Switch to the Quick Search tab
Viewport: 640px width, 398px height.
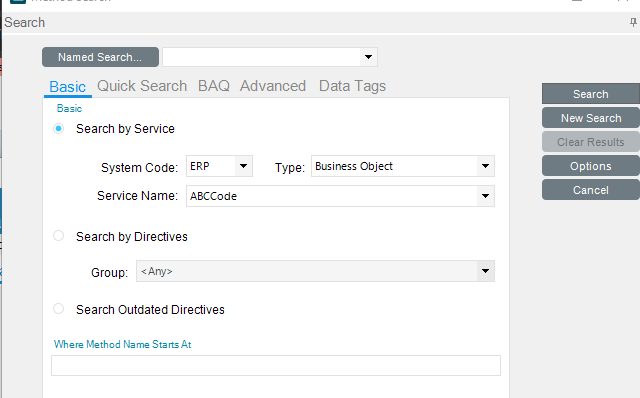pos(142,86)
